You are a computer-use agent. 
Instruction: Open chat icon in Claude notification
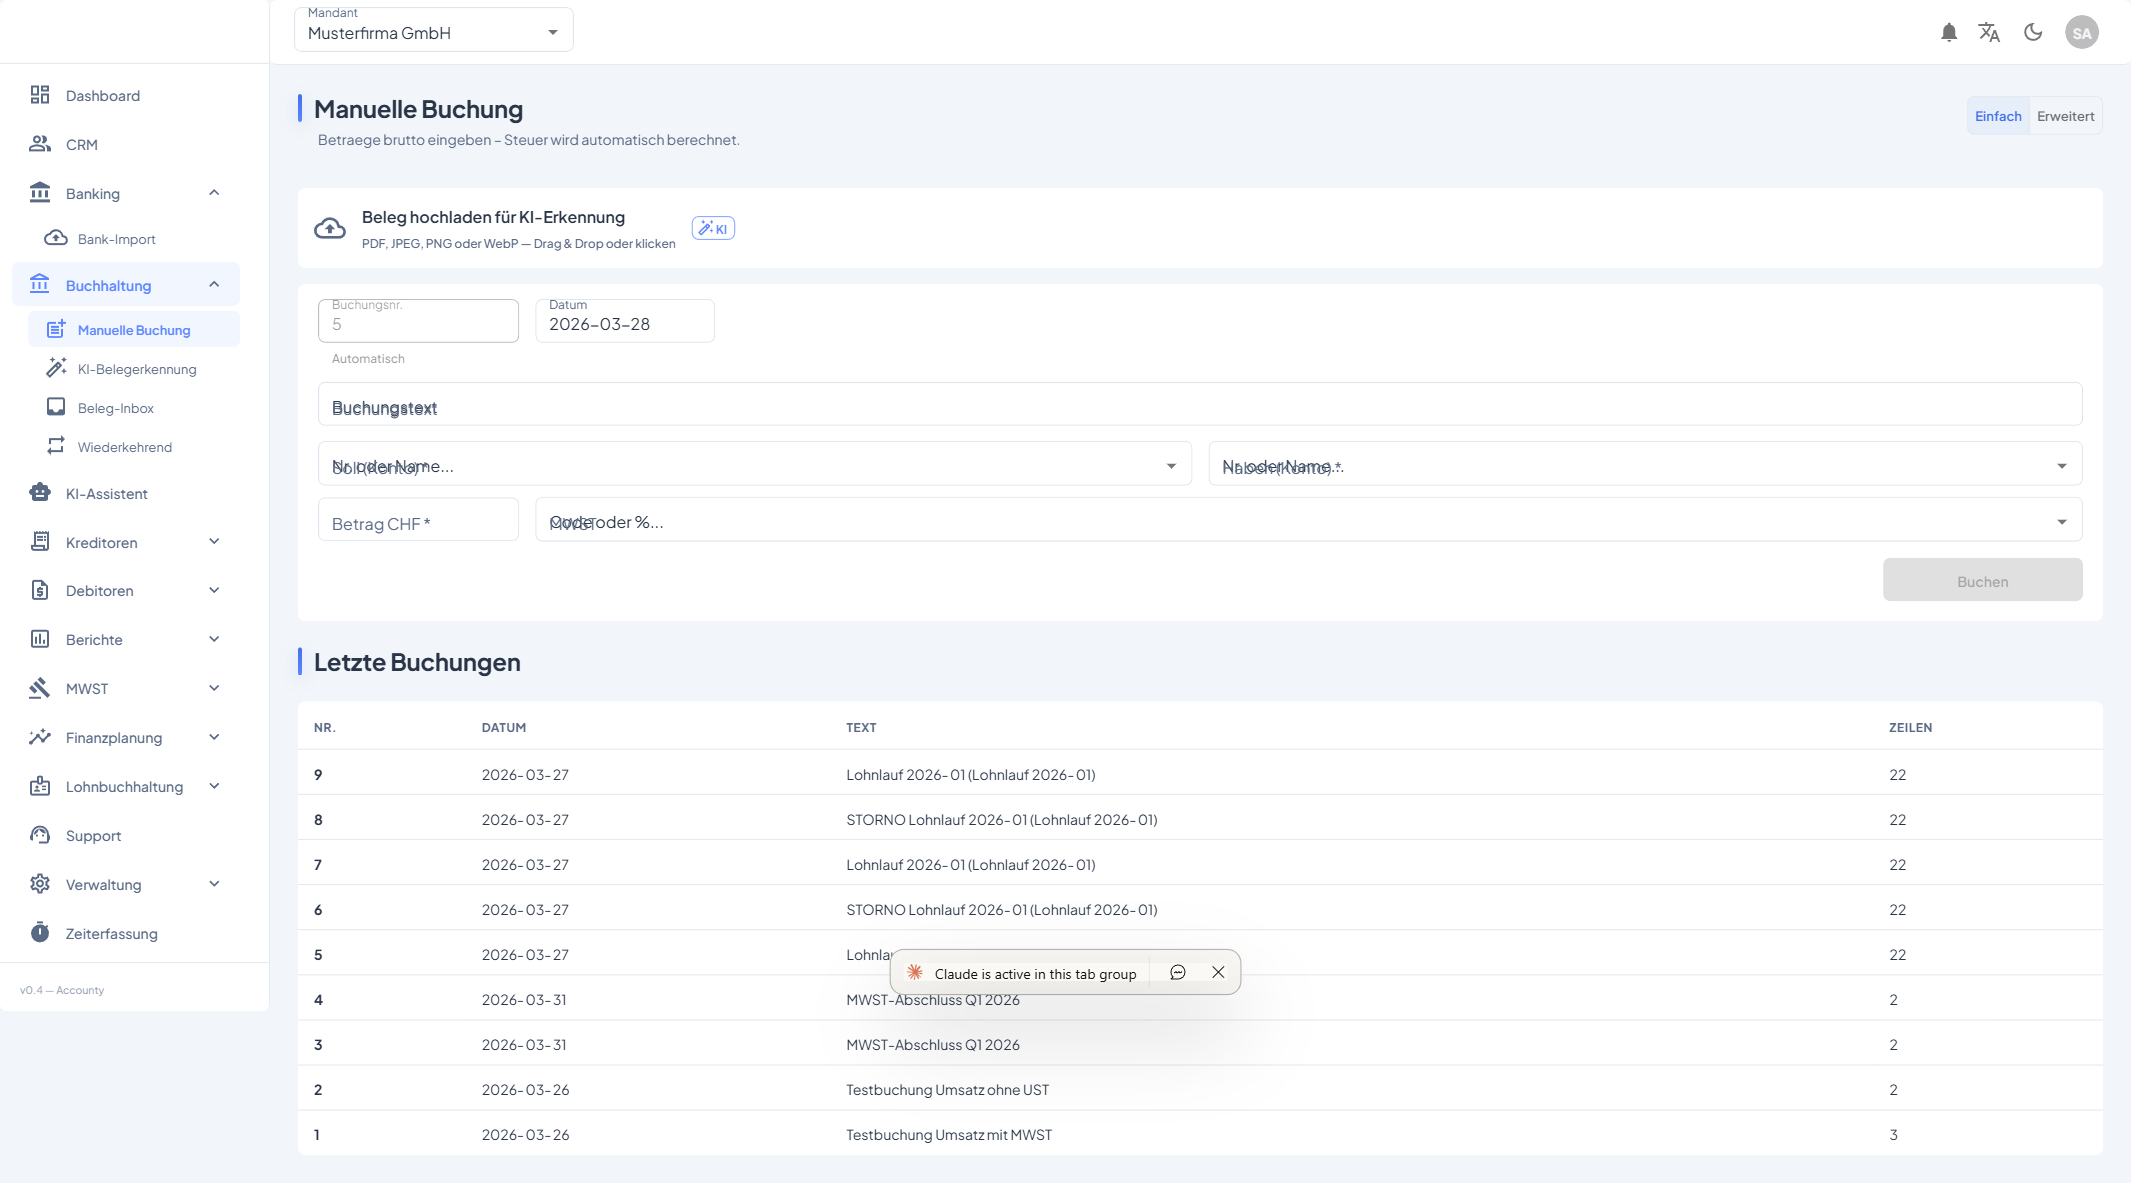[1178, 972]
